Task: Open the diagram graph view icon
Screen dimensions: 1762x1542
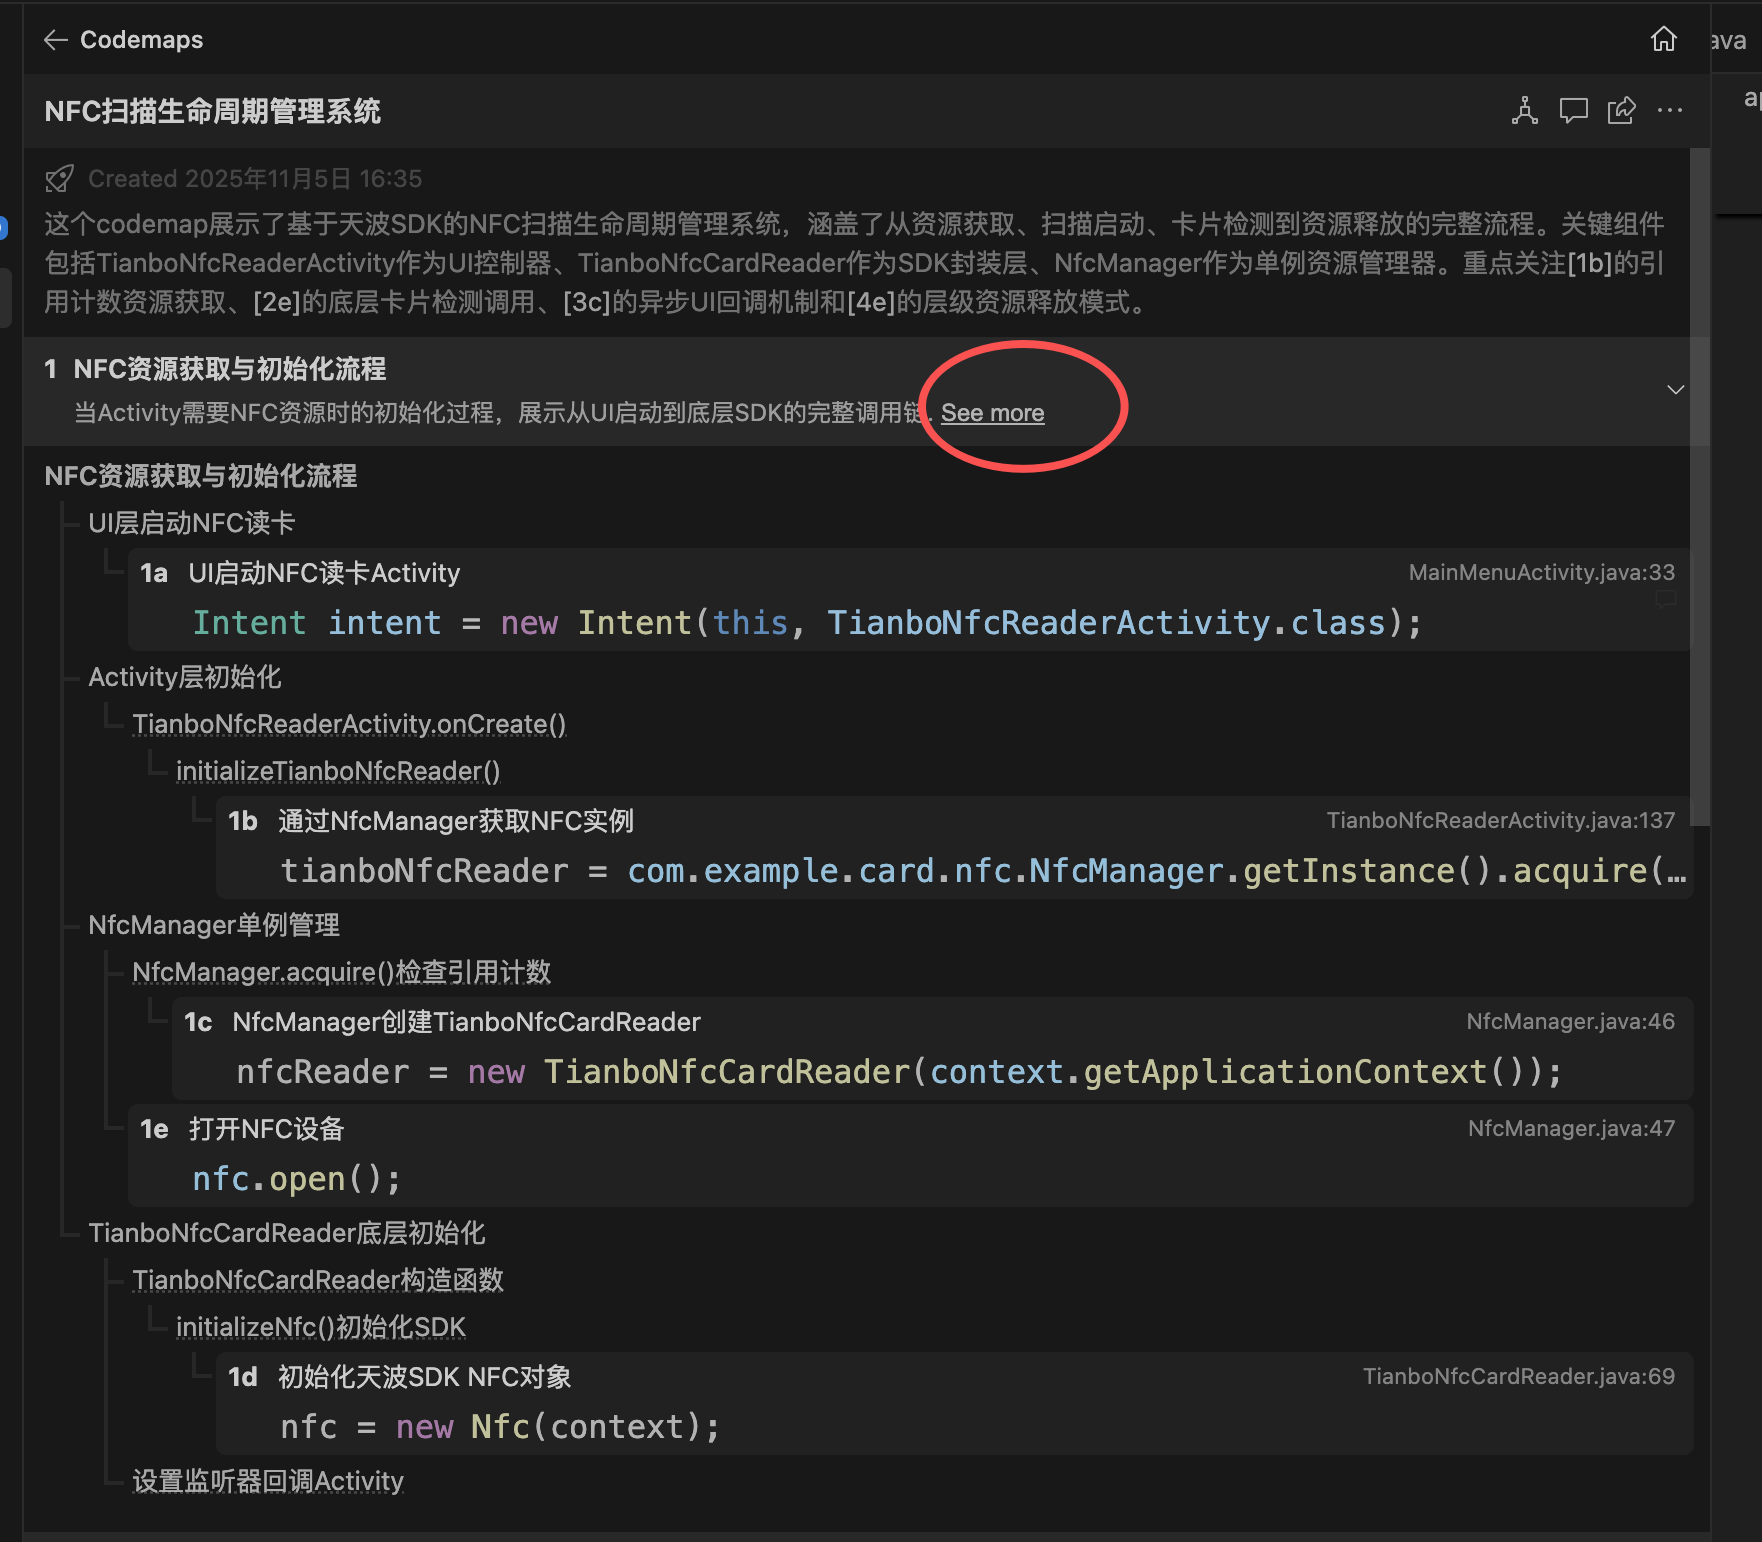Action: tap(1524, 110)
